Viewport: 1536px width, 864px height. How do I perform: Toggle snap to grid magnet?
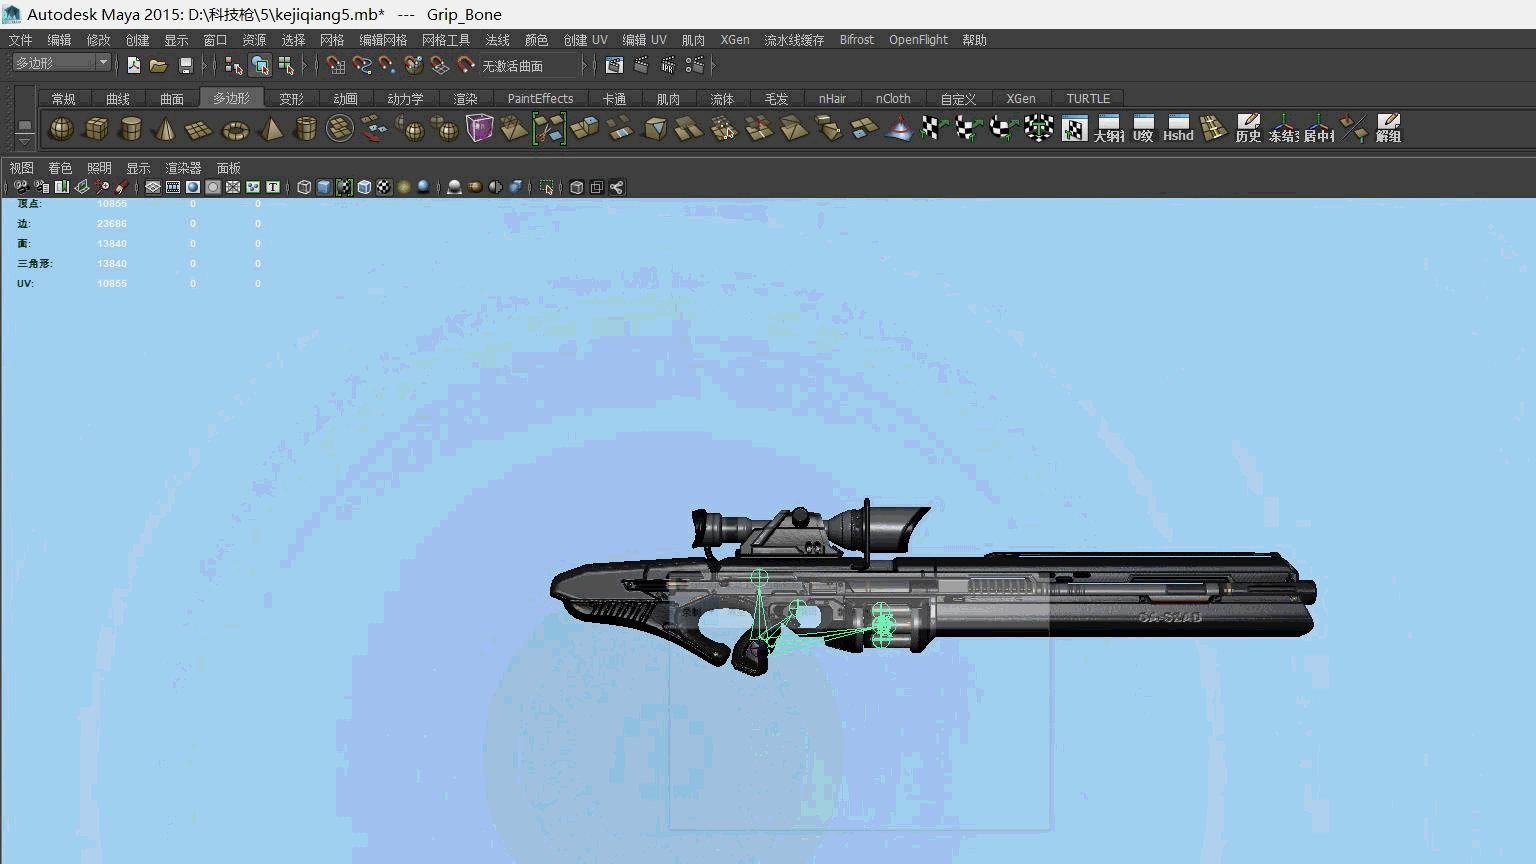tap(336, 65)
